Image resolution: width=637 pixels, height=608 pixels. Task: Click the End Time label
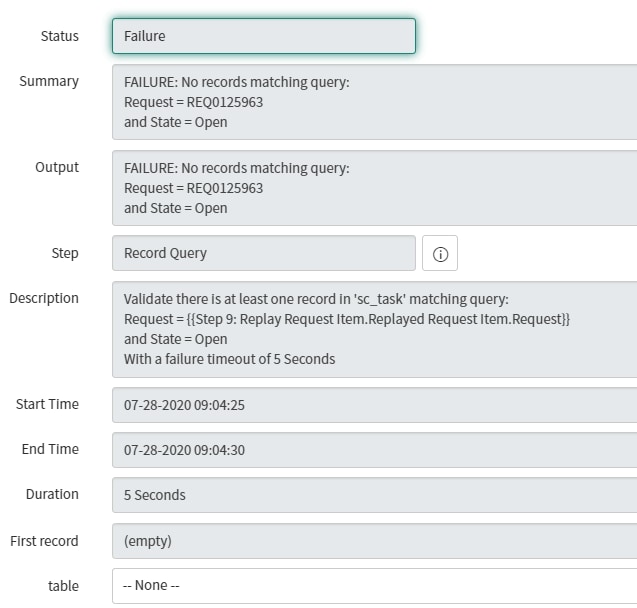50,449
